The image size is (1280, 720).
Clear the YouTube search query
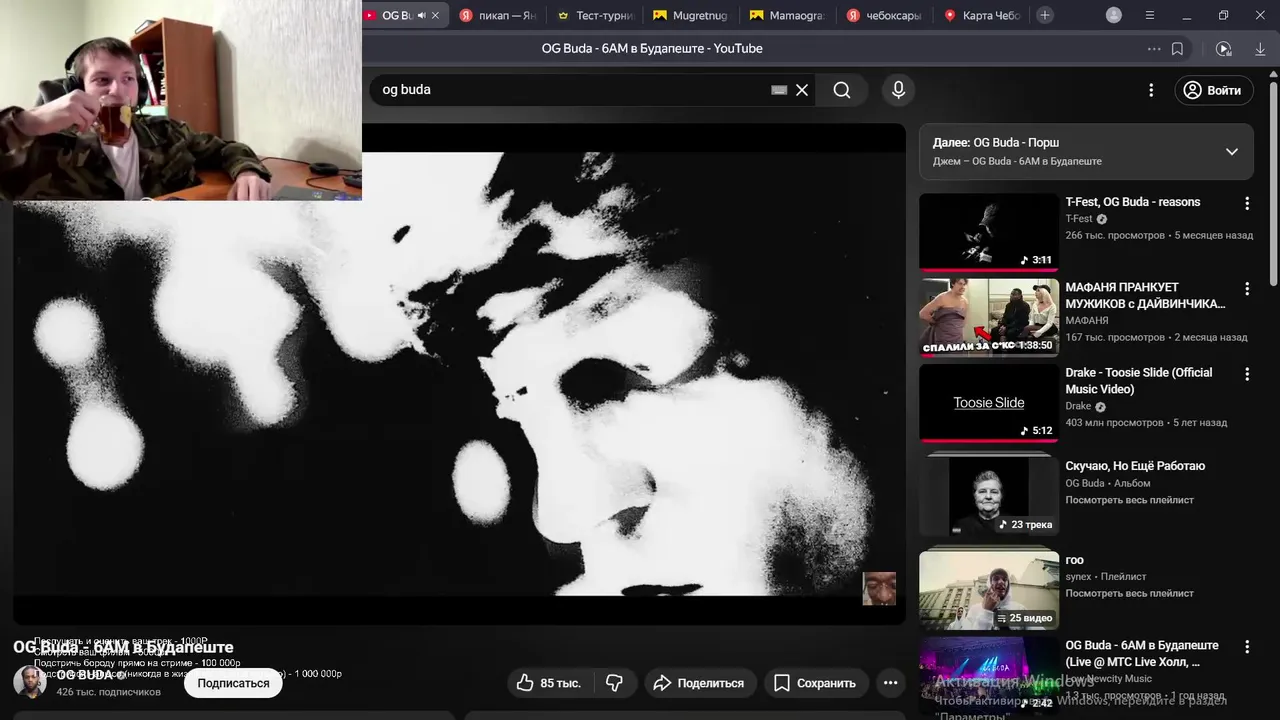[x=802, y=90]
